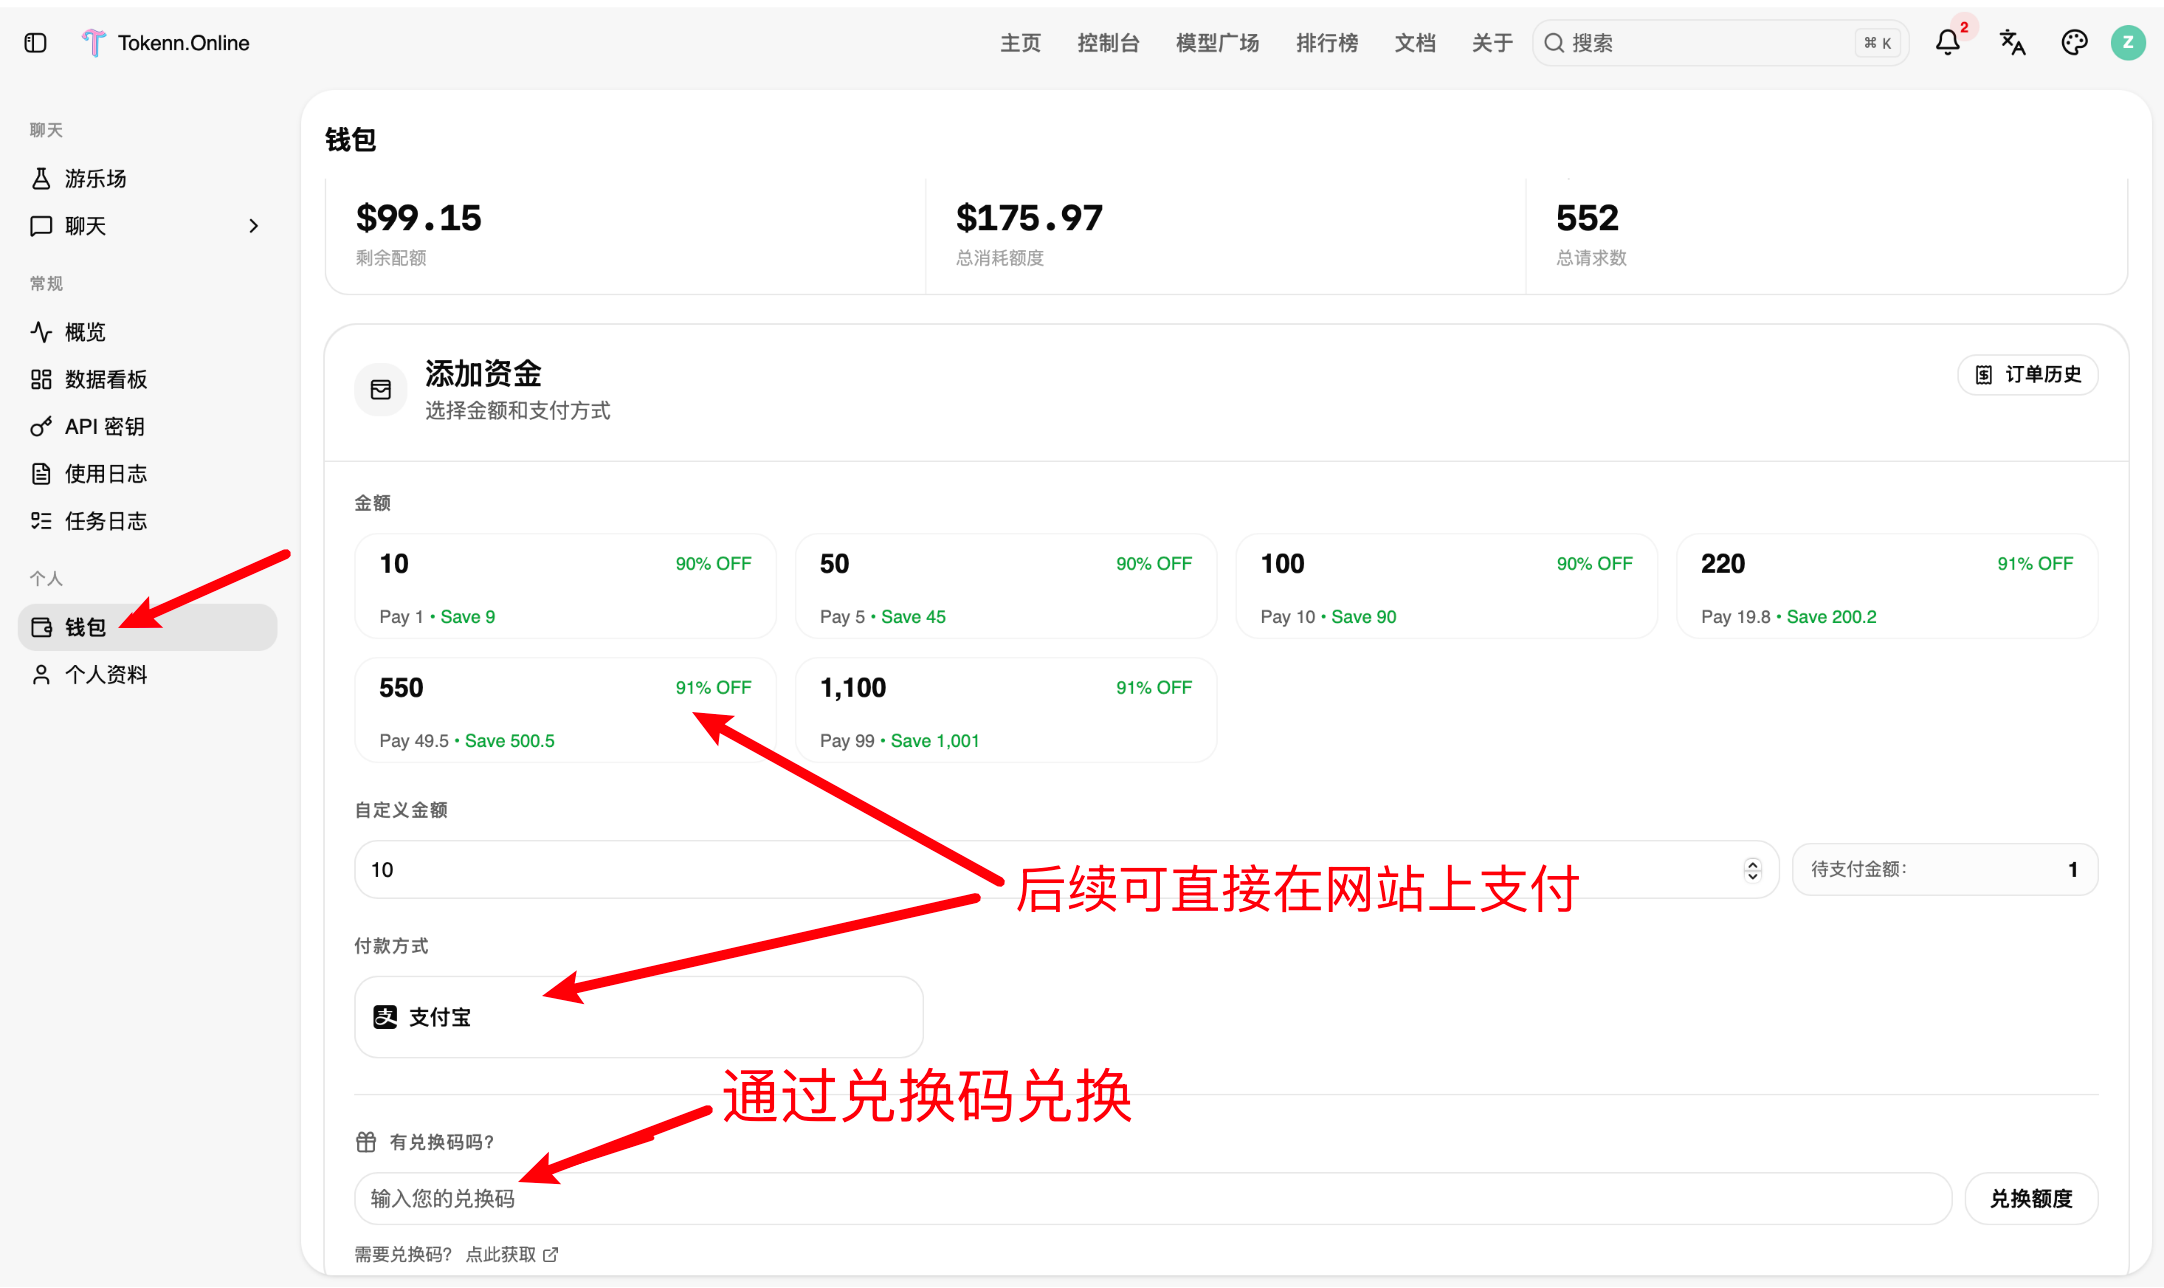The width and height of the screenshot is (2164, 1288).
Task: Open 模型广场 in top navigation
Action: click(x=1217, y=43)
